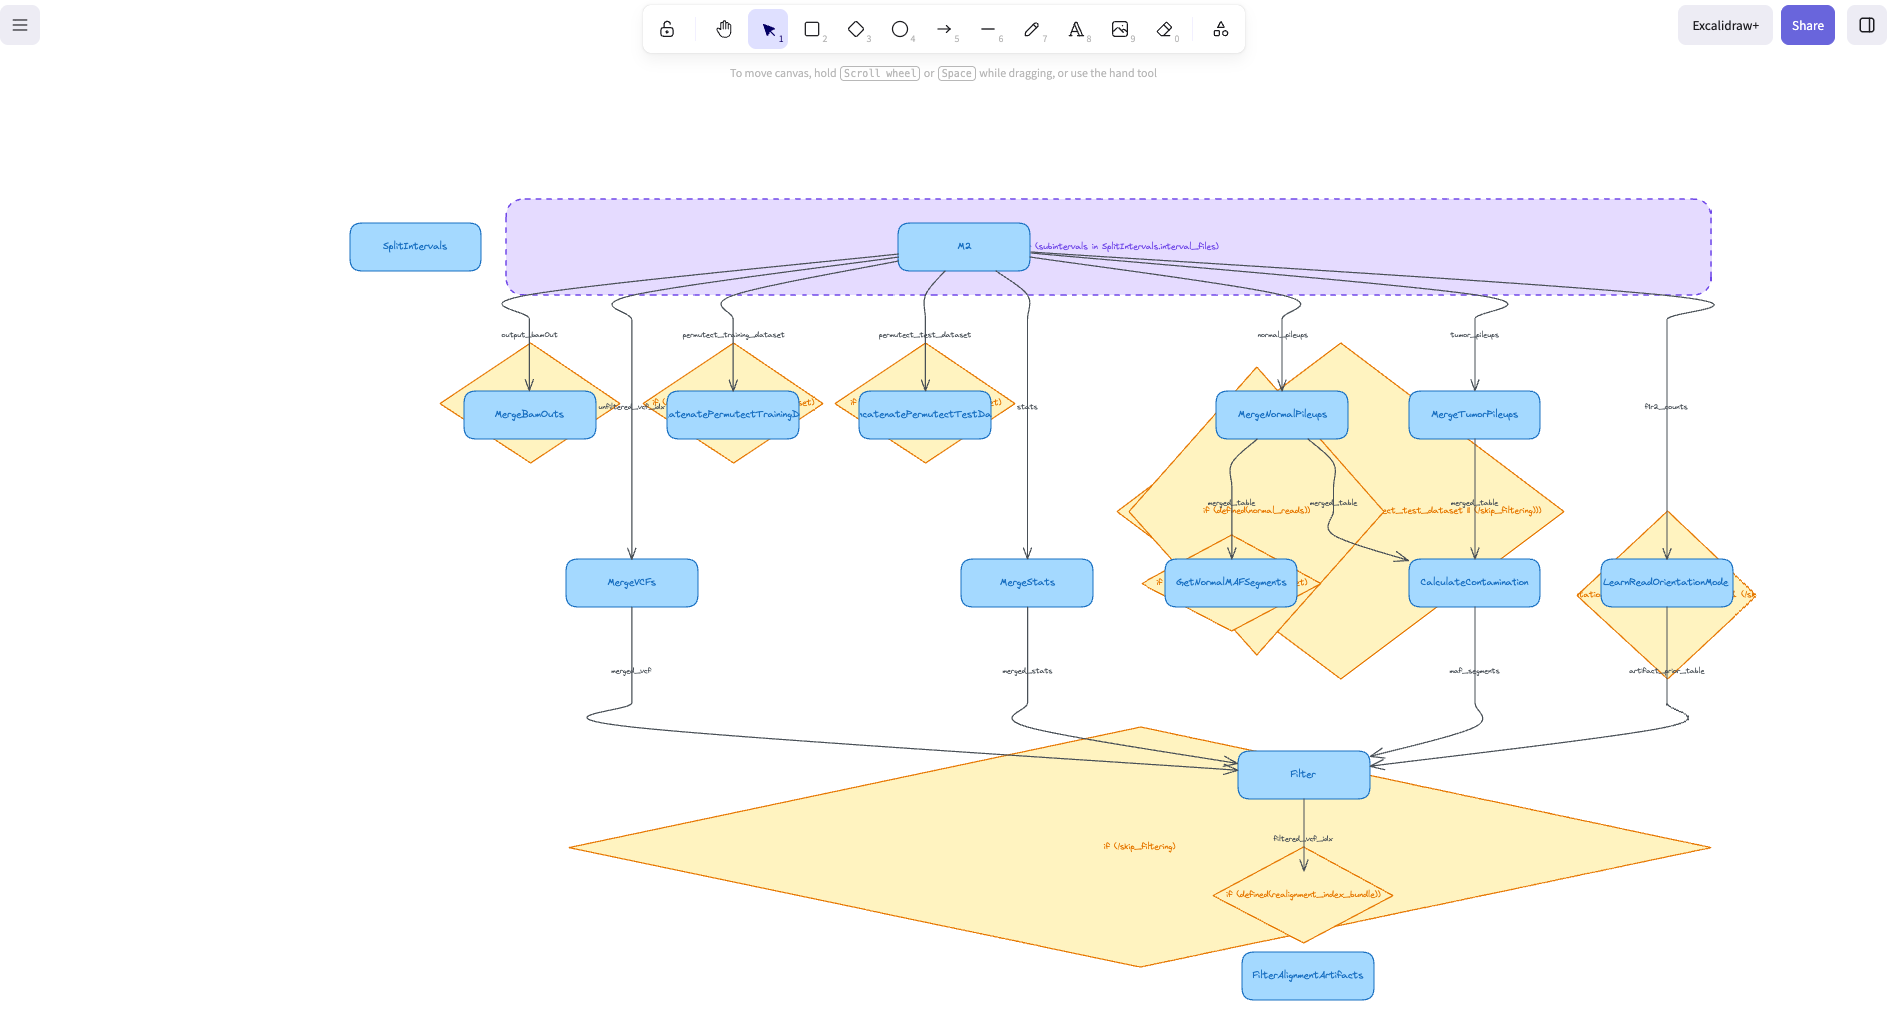Select the Rectangle tool
This screenshot has width=1895, height=1018.
812,28
